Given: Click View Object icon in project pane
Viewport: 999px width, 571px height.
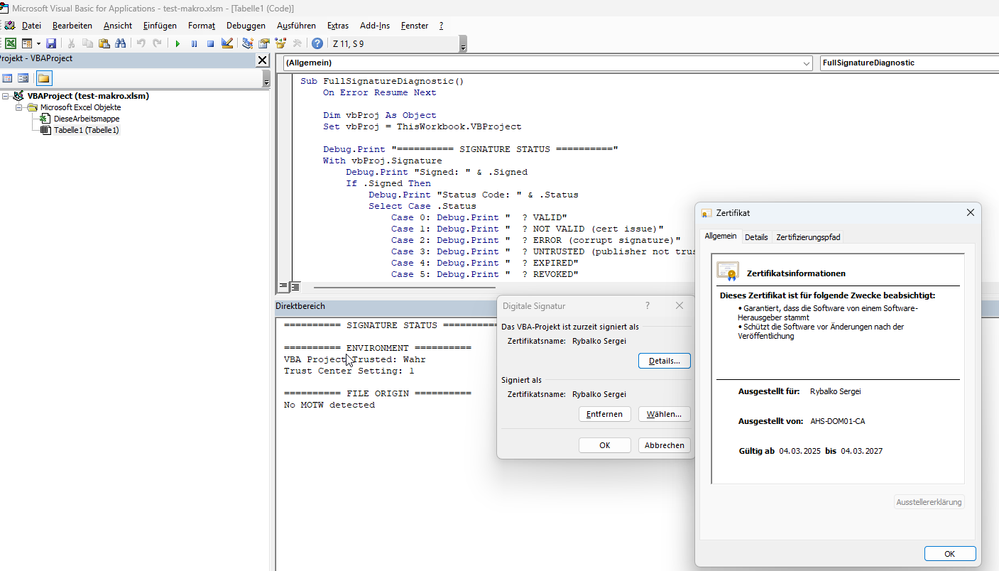Looking at the screenshot, I should [24, 78].
